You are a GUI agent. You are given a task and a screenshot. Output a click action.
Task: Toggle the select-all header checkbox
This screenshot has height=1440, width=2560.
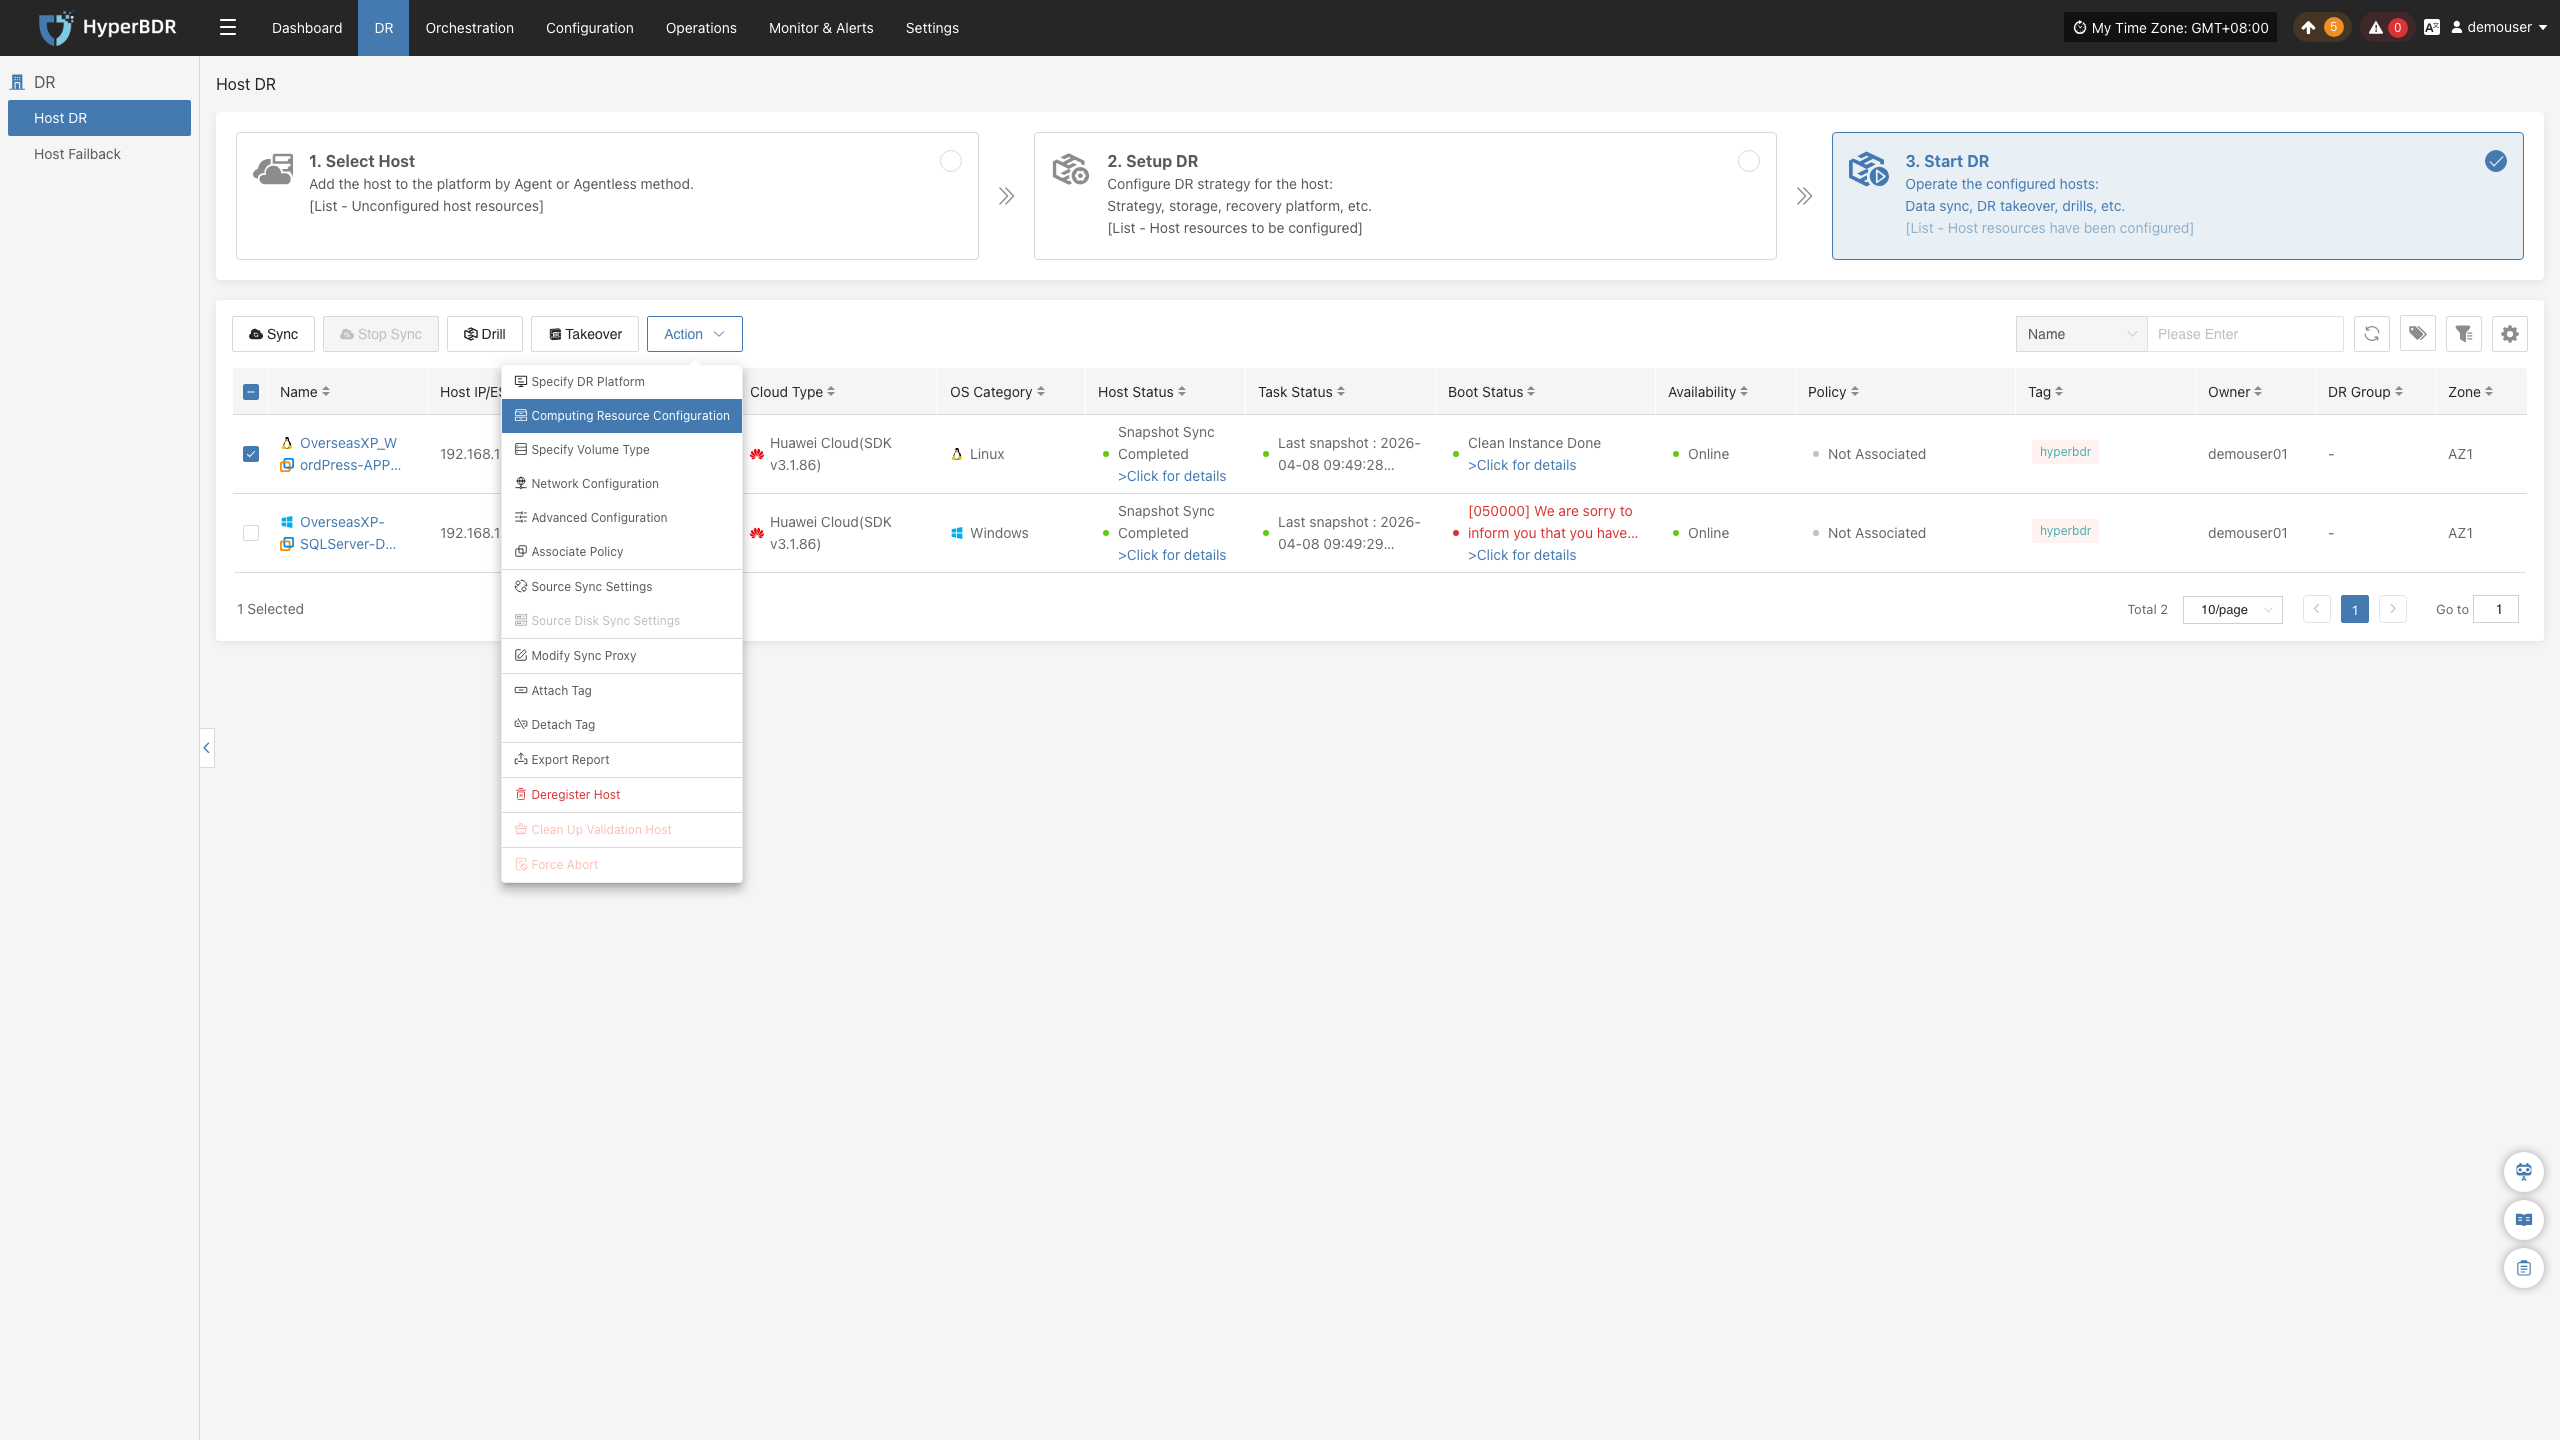click(x=251, y=392)
